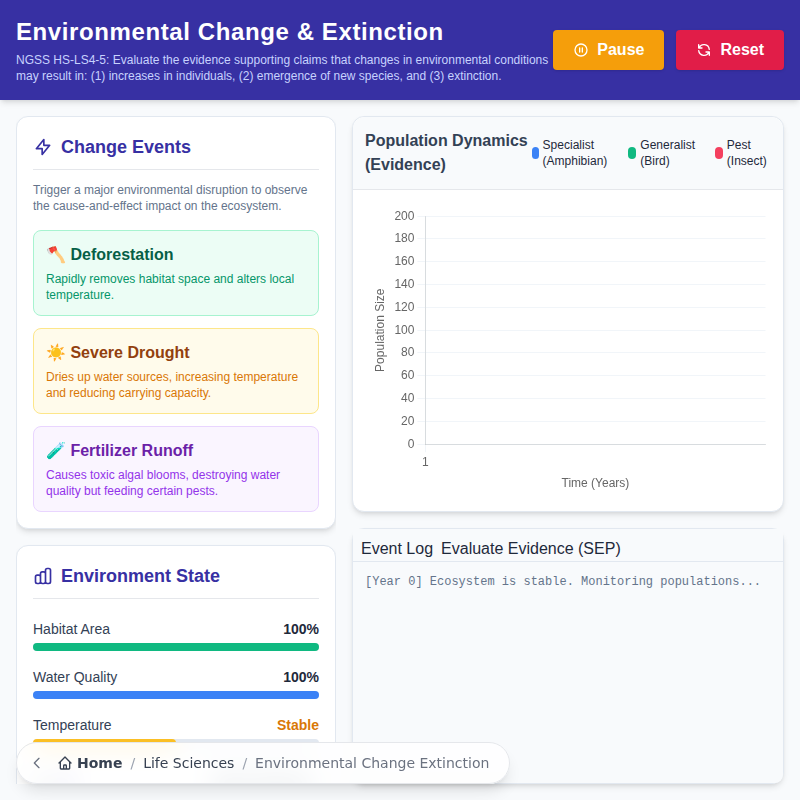This screenshot has width=800, height=800.
Task: Trigger the Severe Drought change event
Action: [x=176, y=370]
